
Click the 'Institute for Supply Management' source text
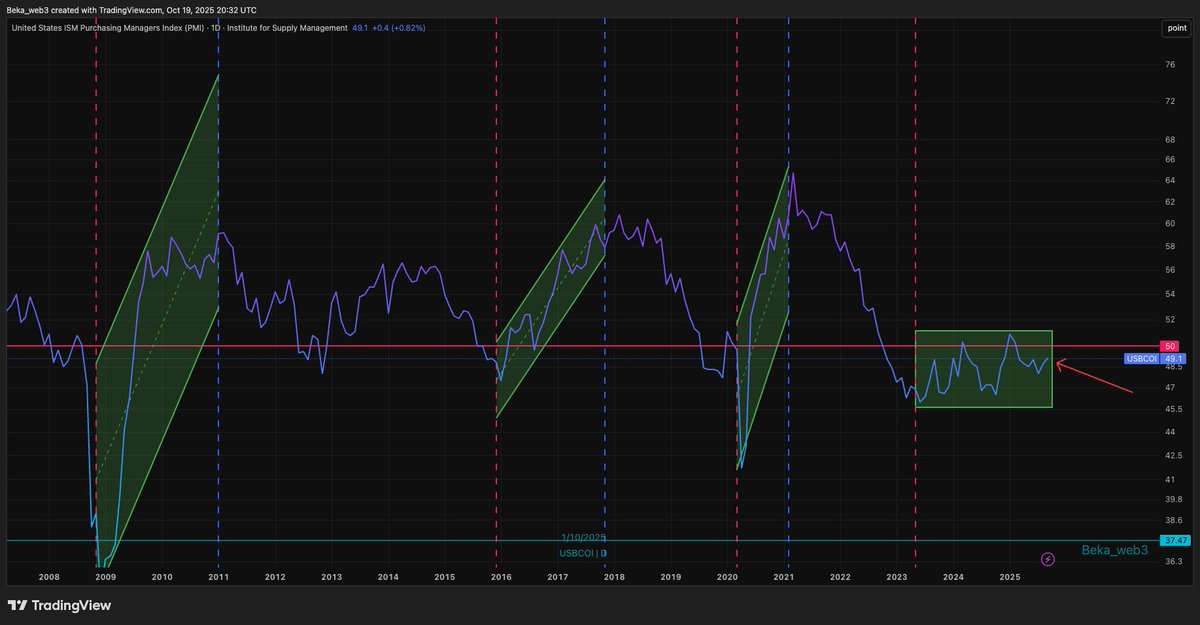[x=288, y=27]
